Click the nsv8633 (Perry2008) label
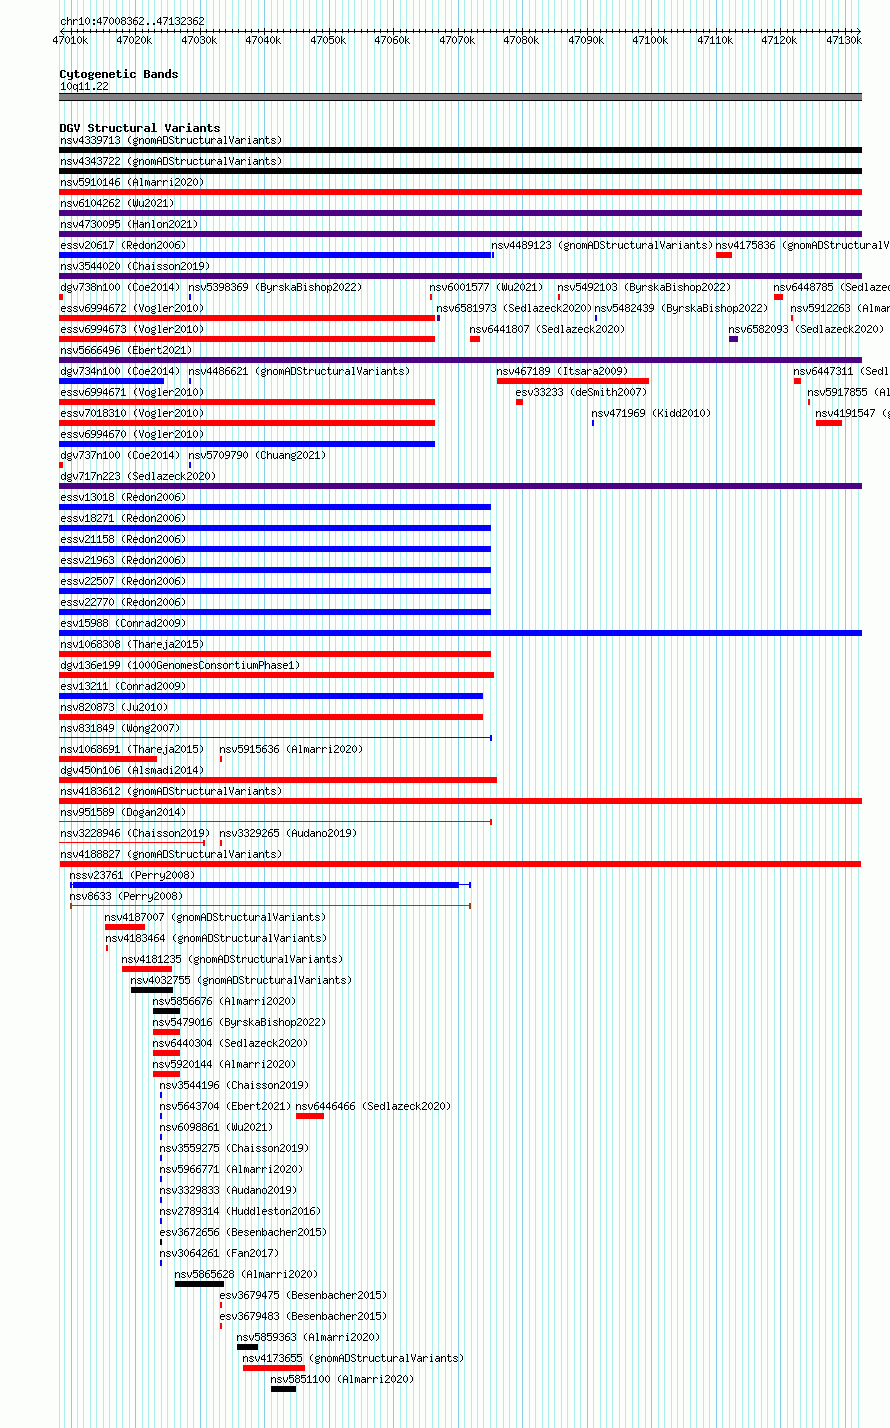This screenshot has width=890, height=1428. pyautogui.click(x=126, y=896)
